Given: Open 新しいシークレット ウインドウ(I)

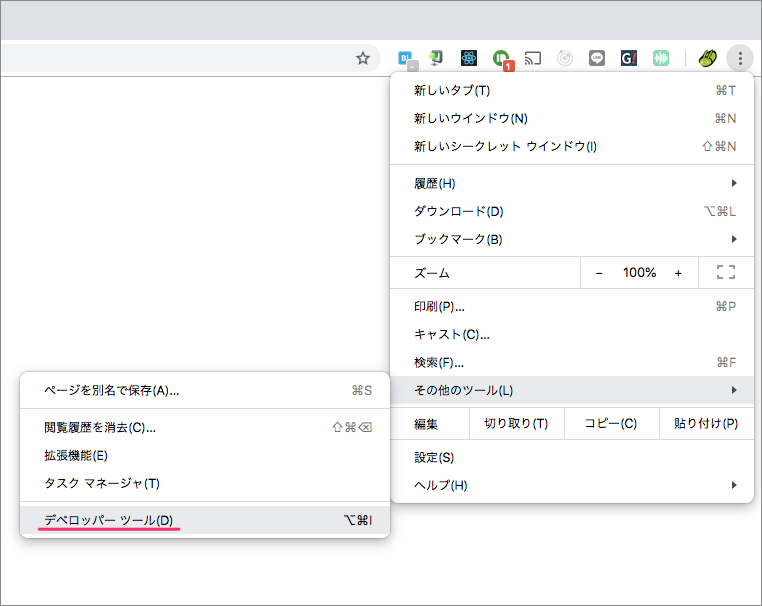Looking at the screenshot, I should (572, 146).
